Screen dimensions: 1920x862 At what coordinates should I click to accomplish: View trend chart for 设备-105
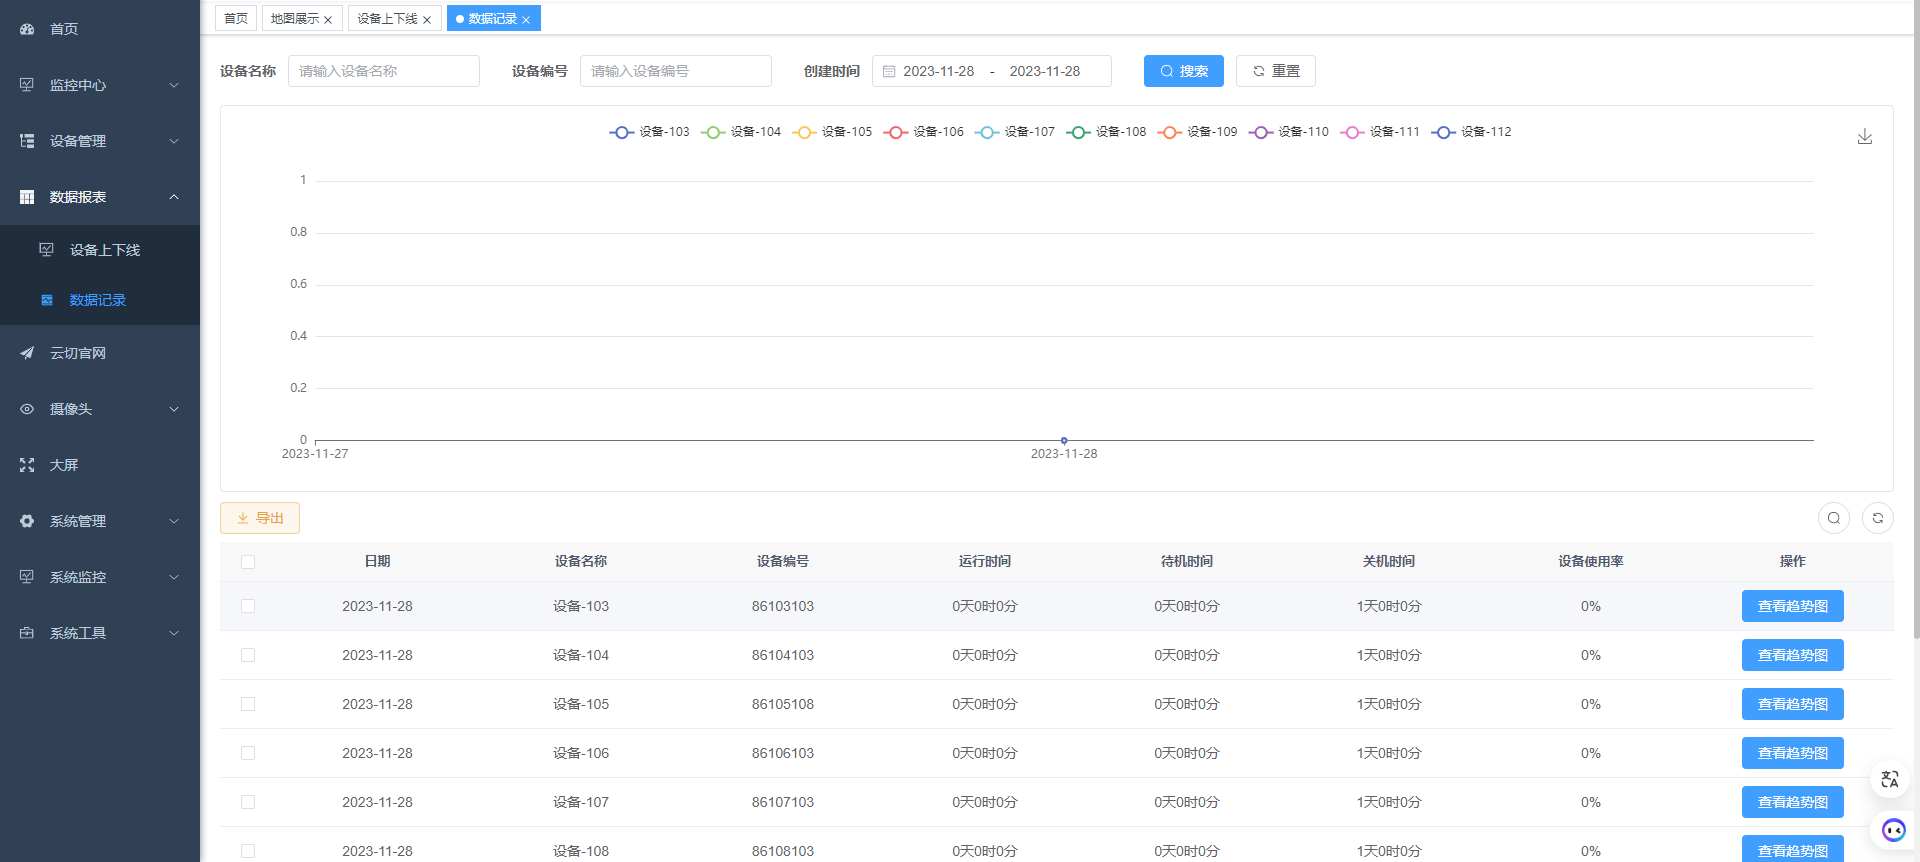point(1793,704)
